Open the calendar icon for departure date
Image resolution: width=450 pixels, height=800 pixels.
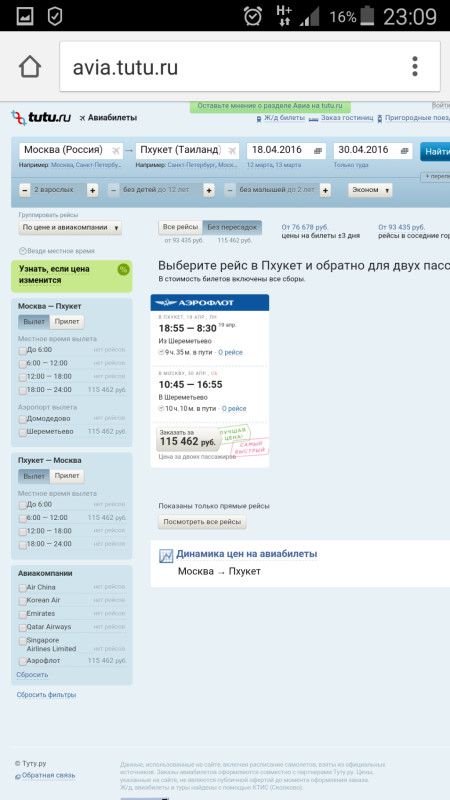click(318, 151)
